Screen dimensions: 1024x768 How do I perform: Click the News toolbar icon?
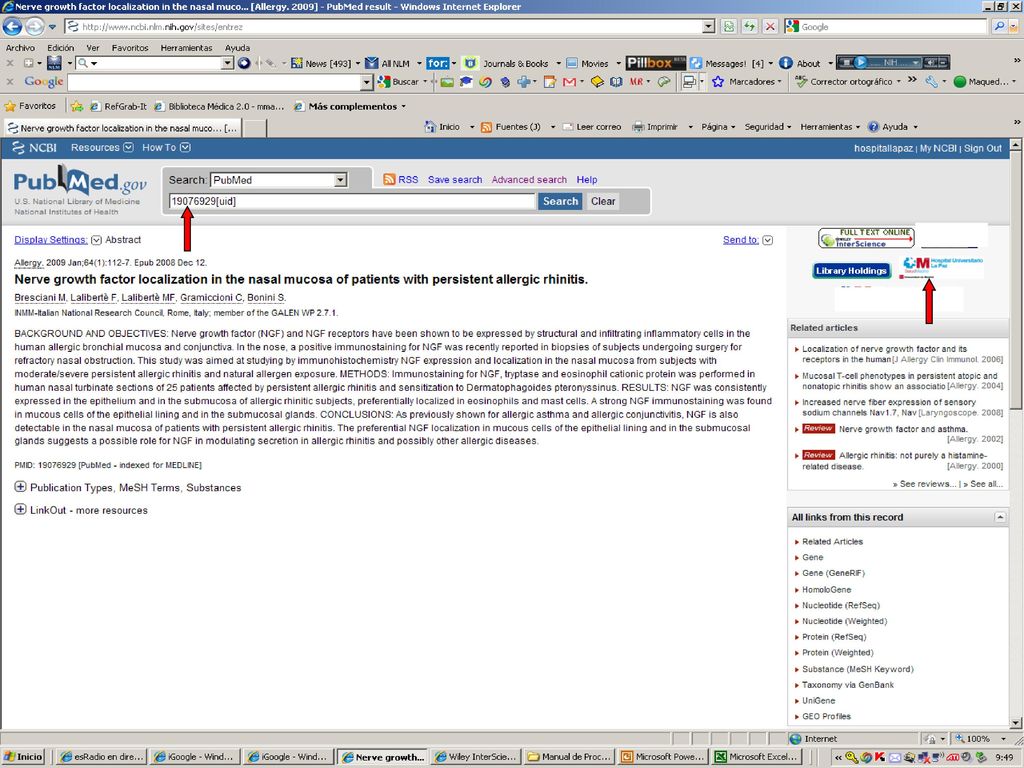296,63
